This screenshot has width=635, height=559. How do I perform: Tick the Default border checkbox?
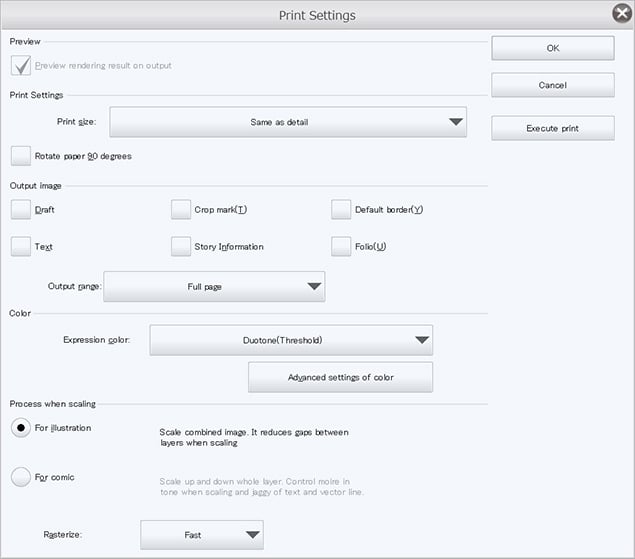tap(341, 210)
